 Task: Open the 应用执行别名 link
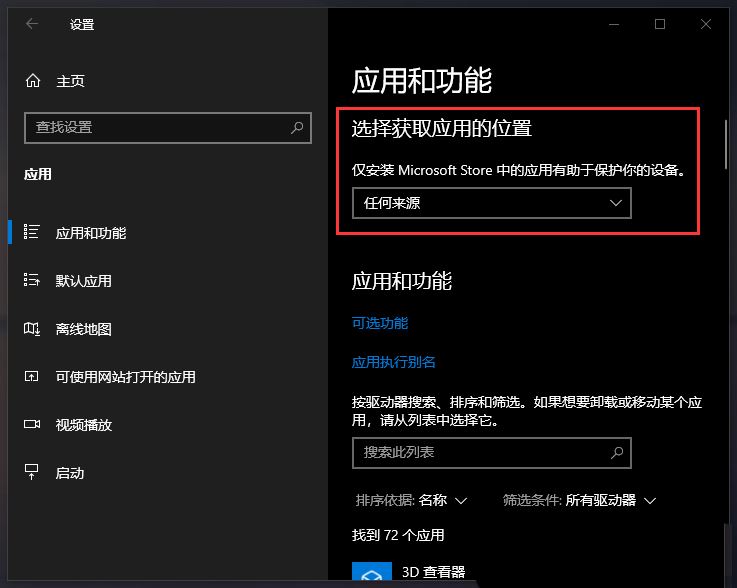394,362
